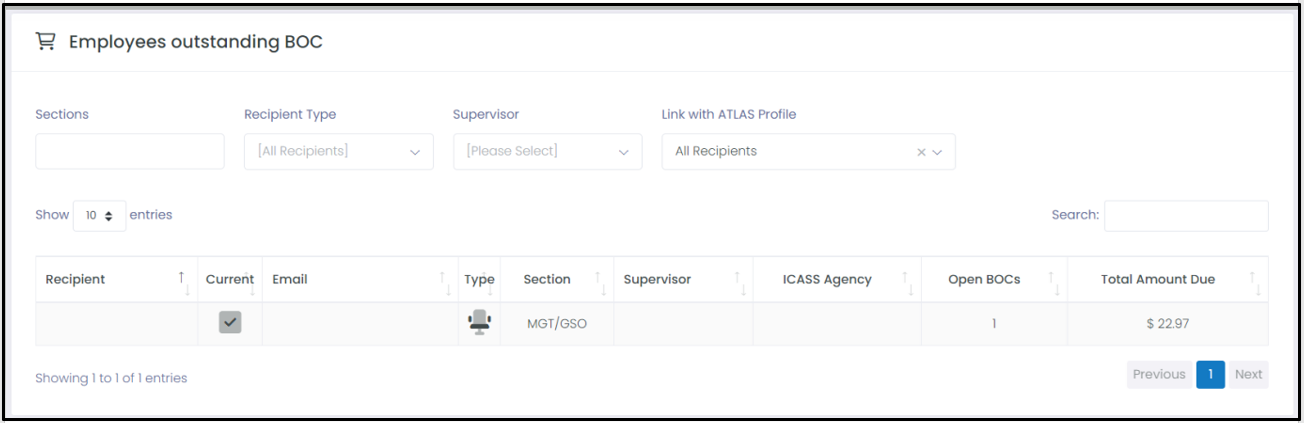Click into the Sections filter field

[x=130, y=152]
